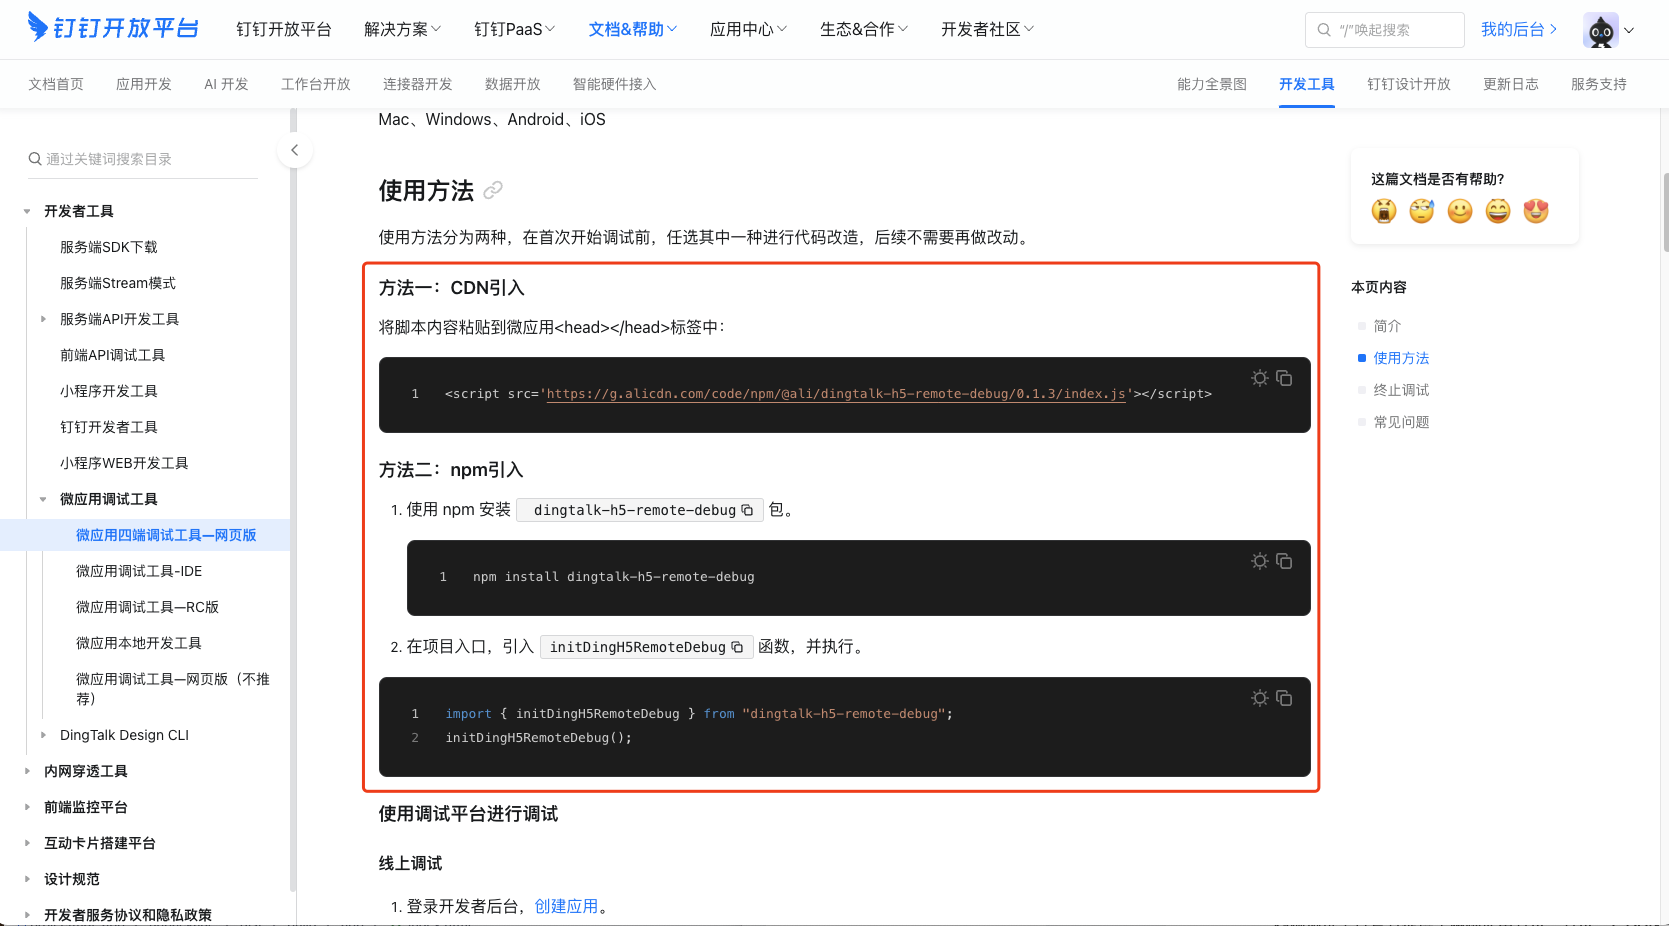
Task: Rate document with heart-eyes emoji
Action: click(1536, 211)
